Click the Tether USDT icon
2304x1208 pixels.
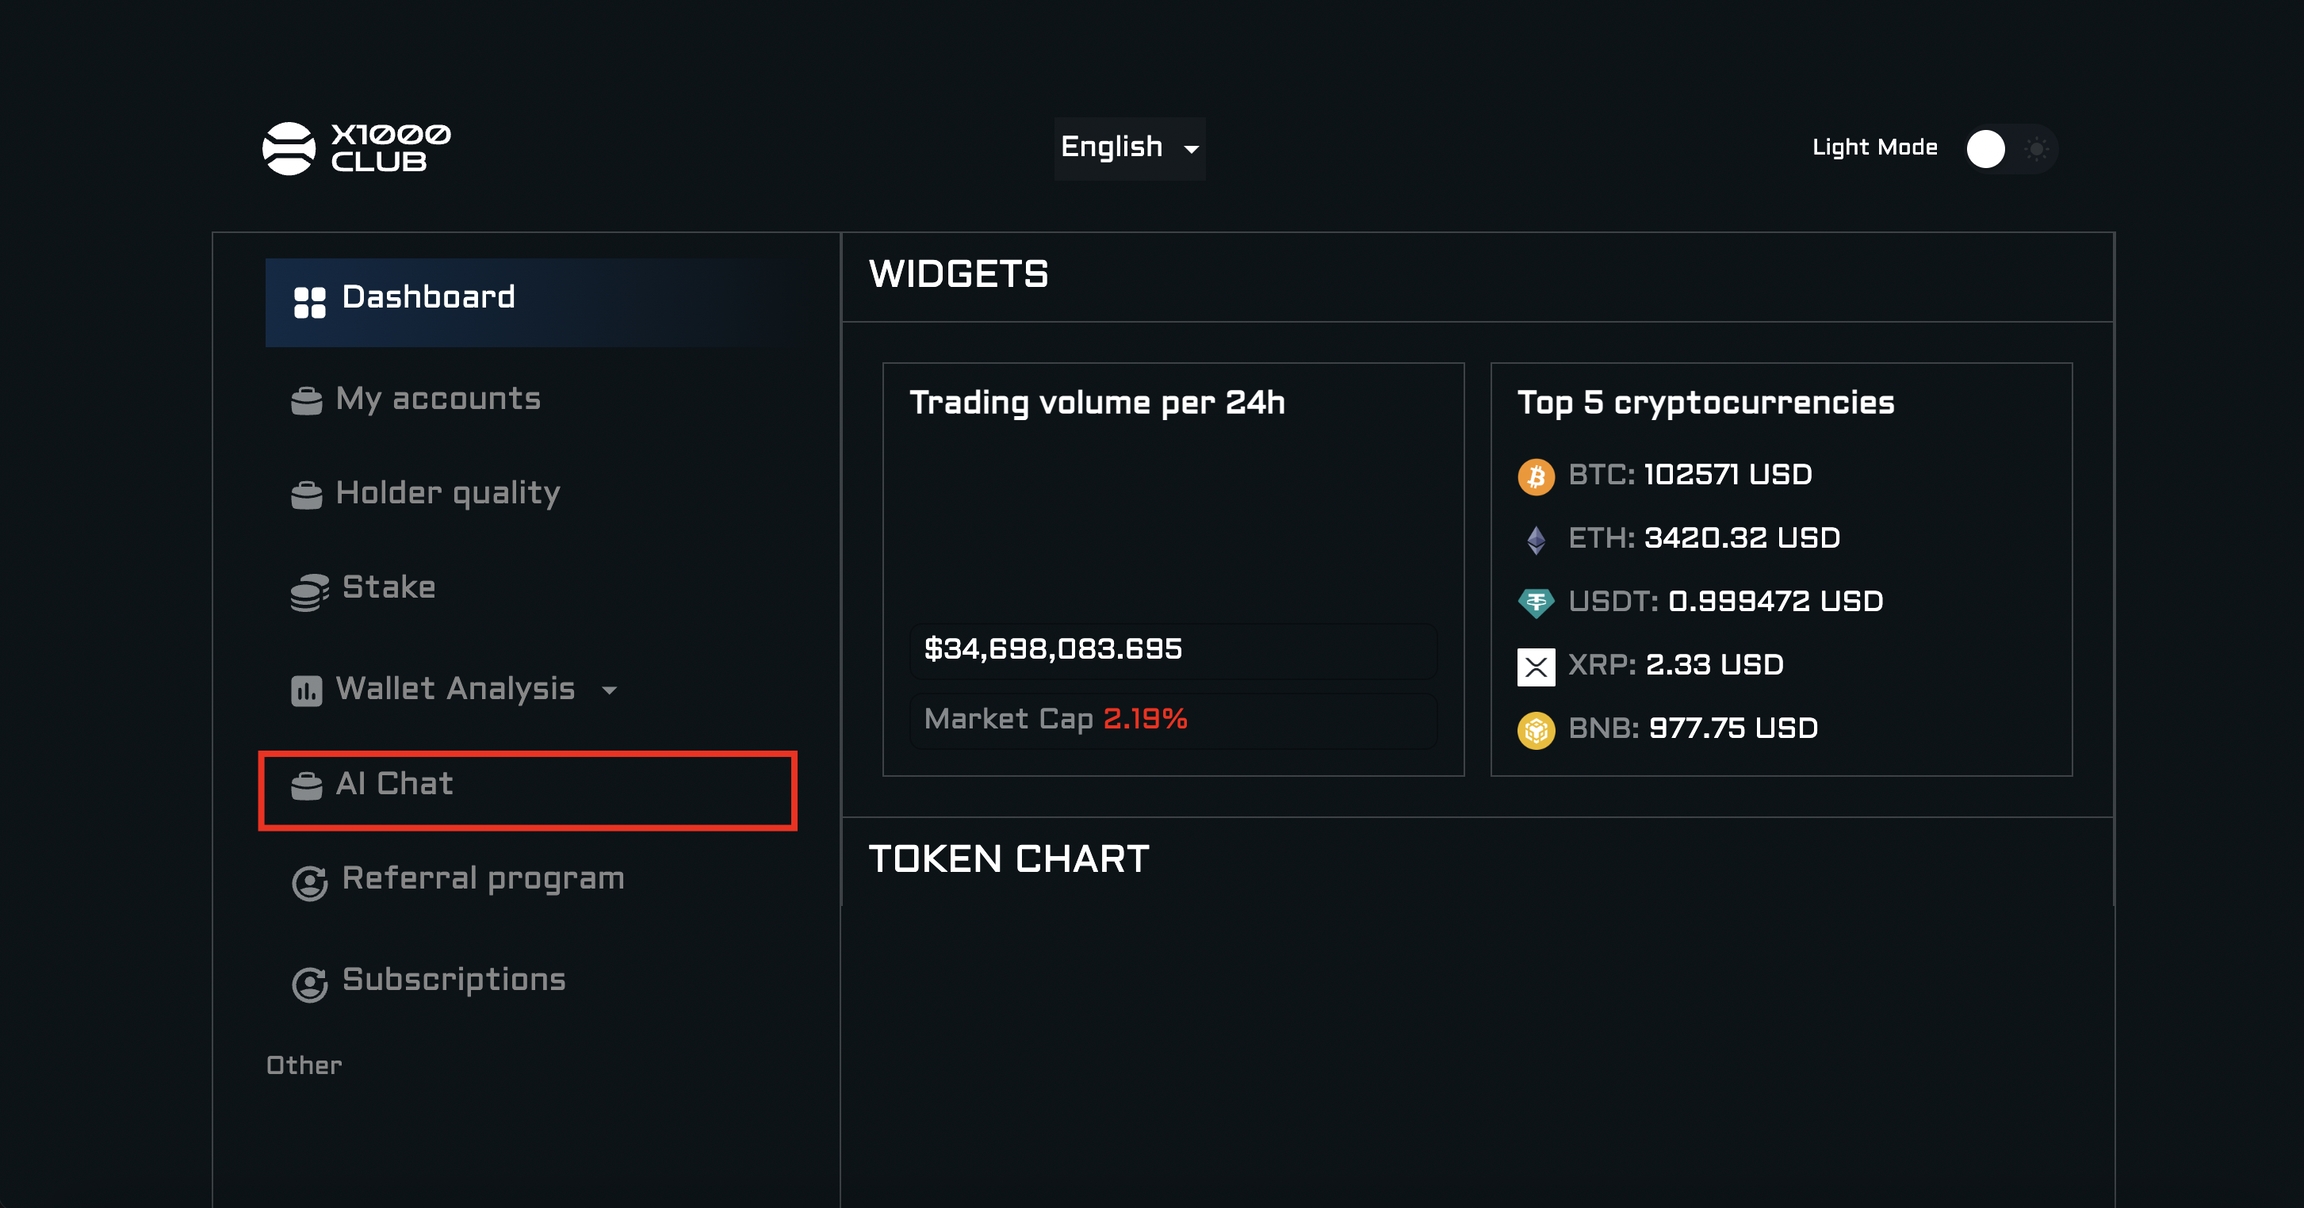click(x=1536, y=603)
